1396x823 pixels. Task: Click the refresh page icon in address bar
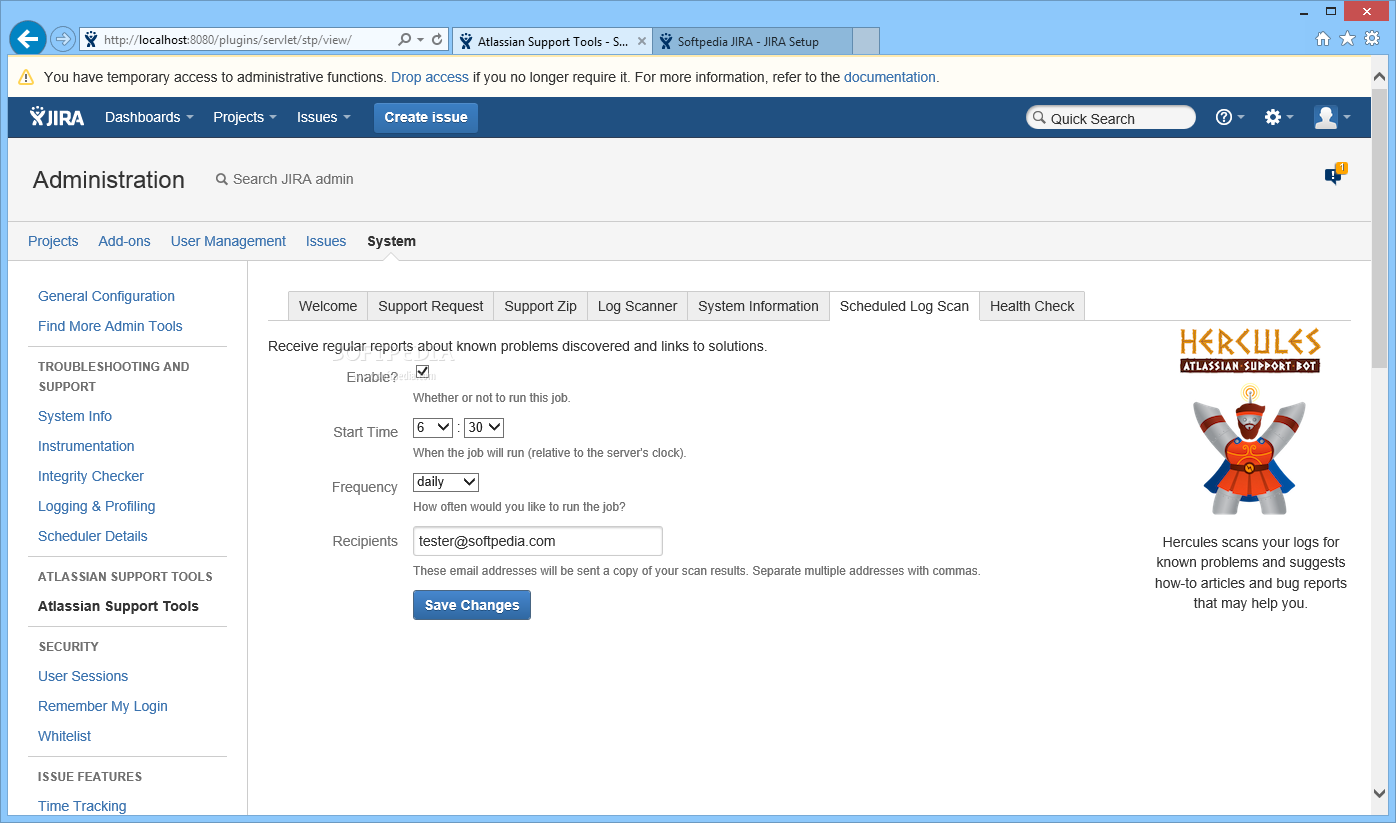pyautogui.click(x=437, y=40)
